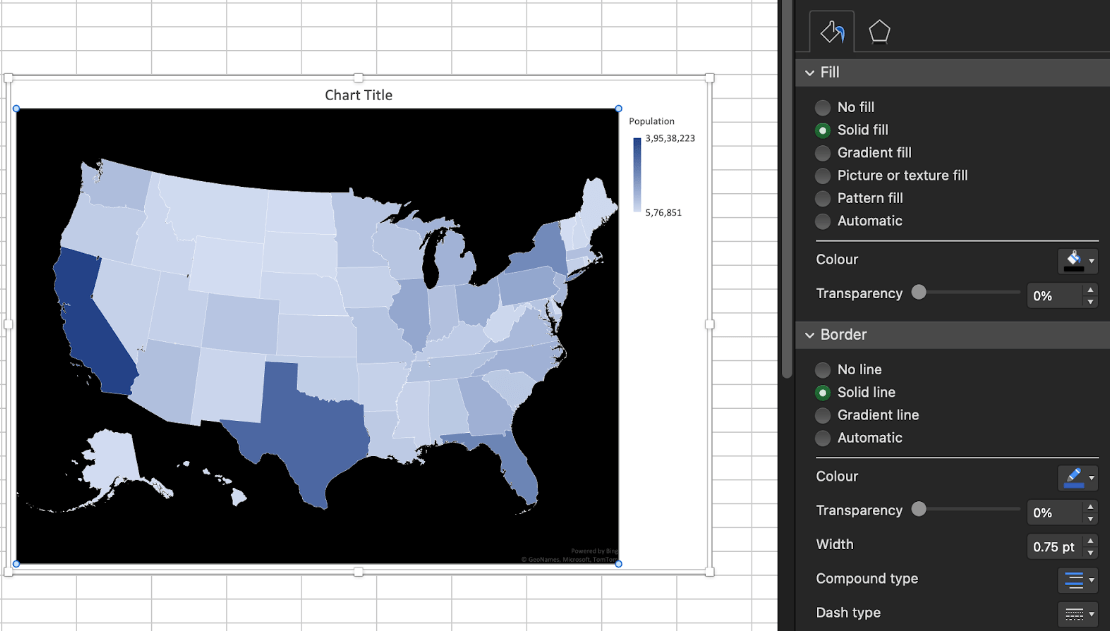Collapse the Border section
Screen dimensions: 1110x631
(810, 335)
